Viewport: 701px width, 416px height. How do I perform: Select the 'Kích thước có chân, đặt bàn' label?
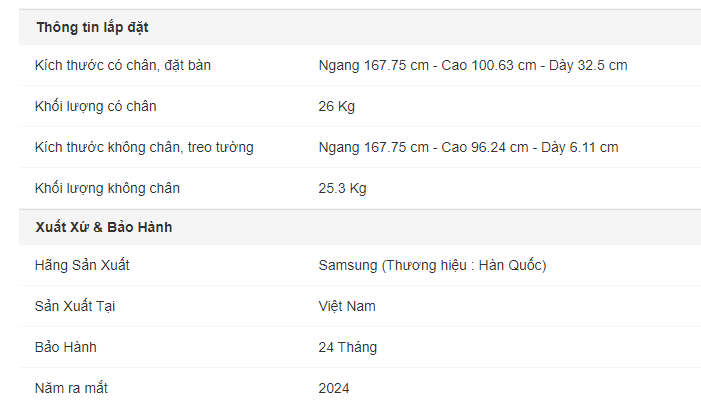(122, 65)
